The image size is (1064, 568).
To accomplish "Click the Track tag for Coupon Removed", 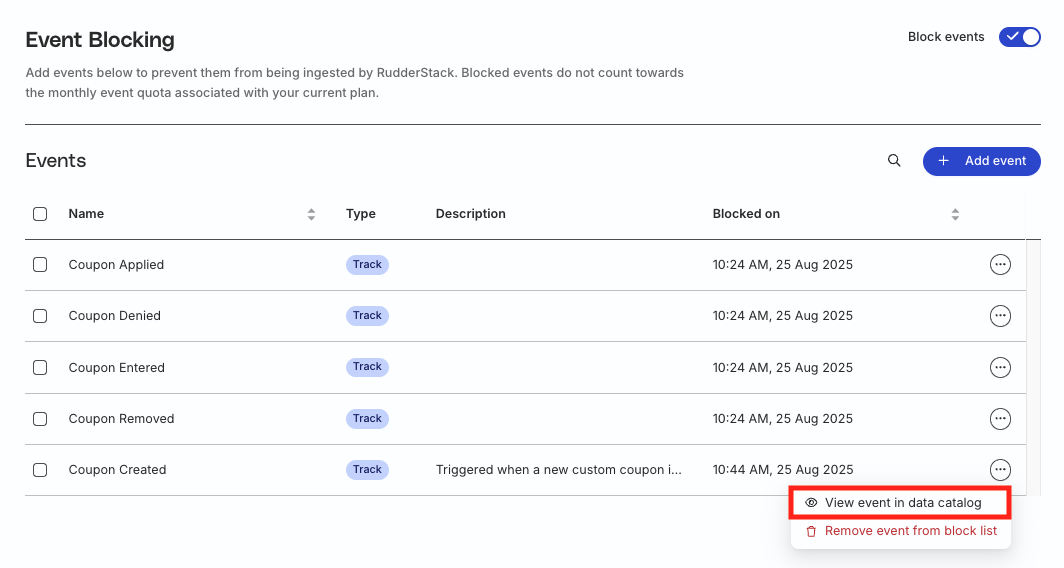I will point(367,419).
